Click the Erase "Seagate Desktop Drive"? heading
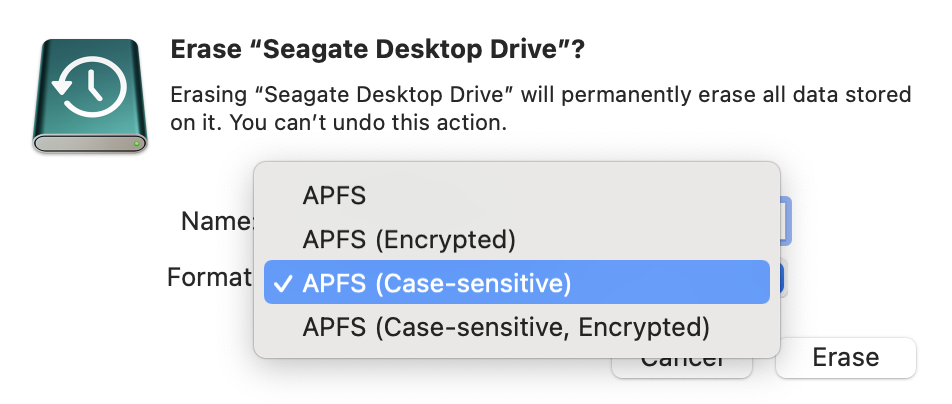952x404 pixels. 378,51
